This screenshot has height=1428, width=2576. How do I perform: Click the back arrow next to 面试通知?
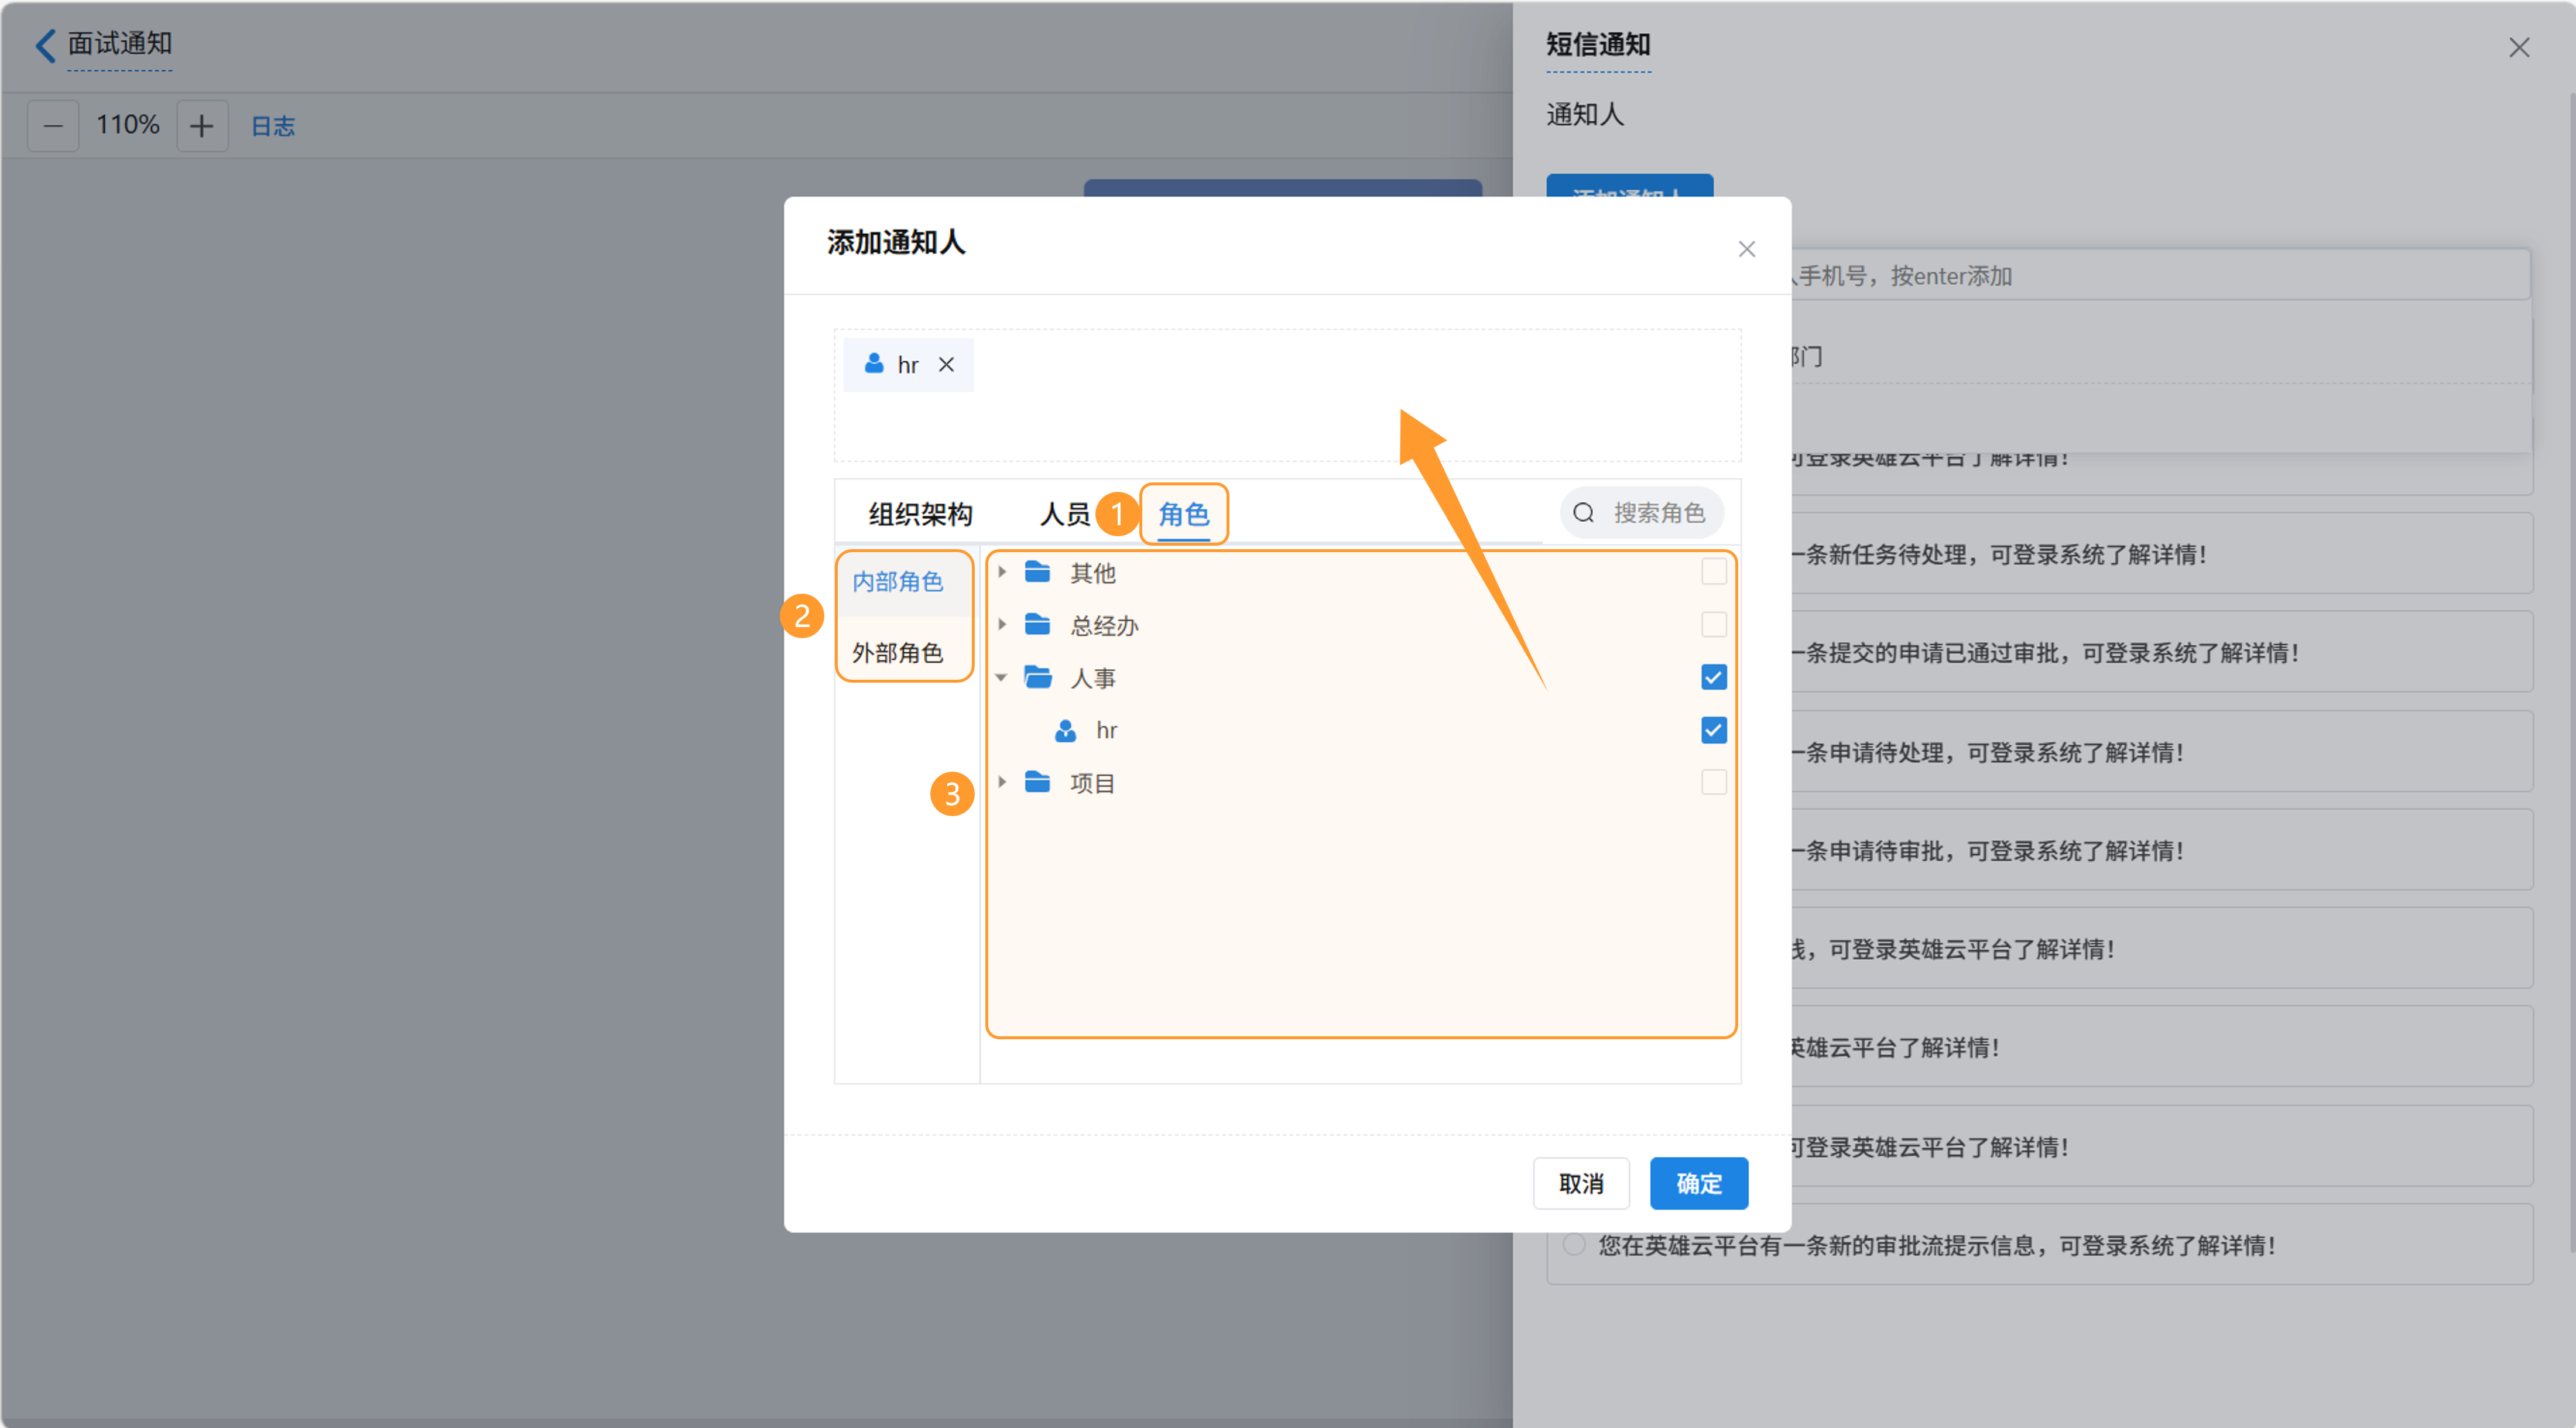[46, 45]
